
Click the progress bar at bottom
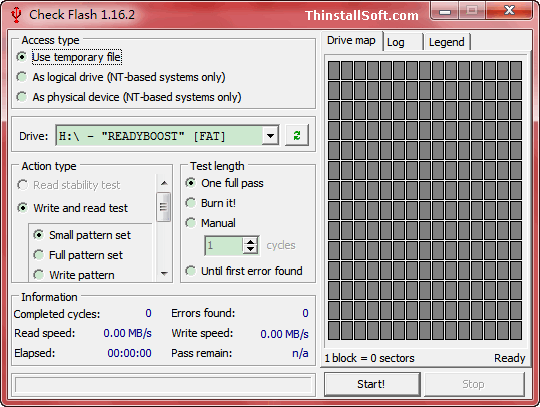[x=163, y=385]
